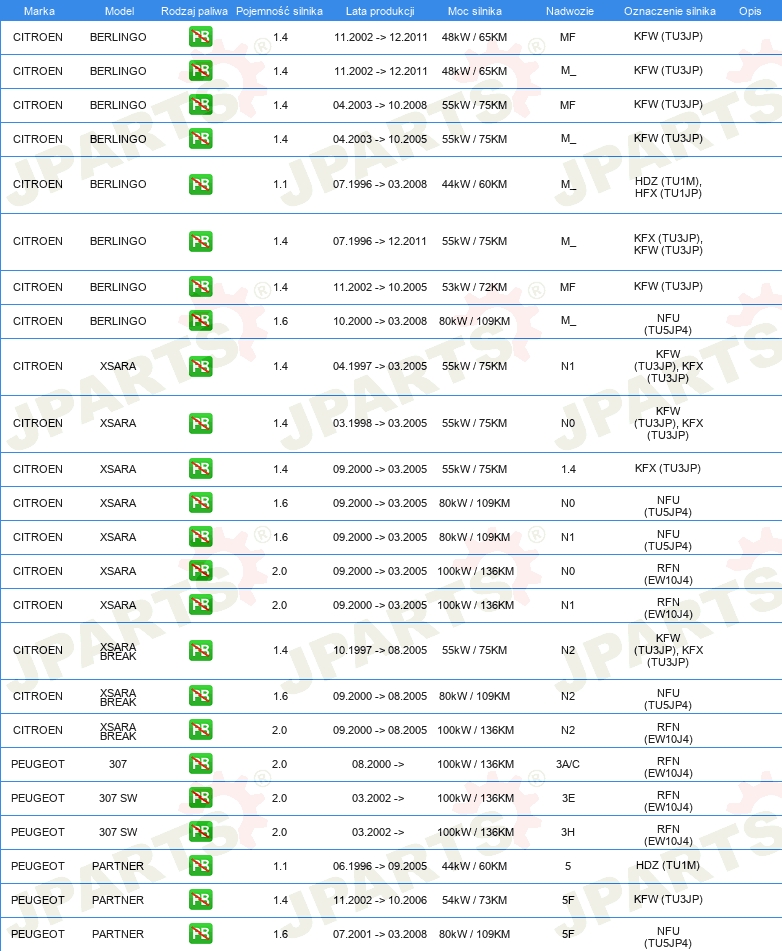This screenshot has width=782, height=951.
Task: Click the 'Model' column header
Action: click(119, 11)
